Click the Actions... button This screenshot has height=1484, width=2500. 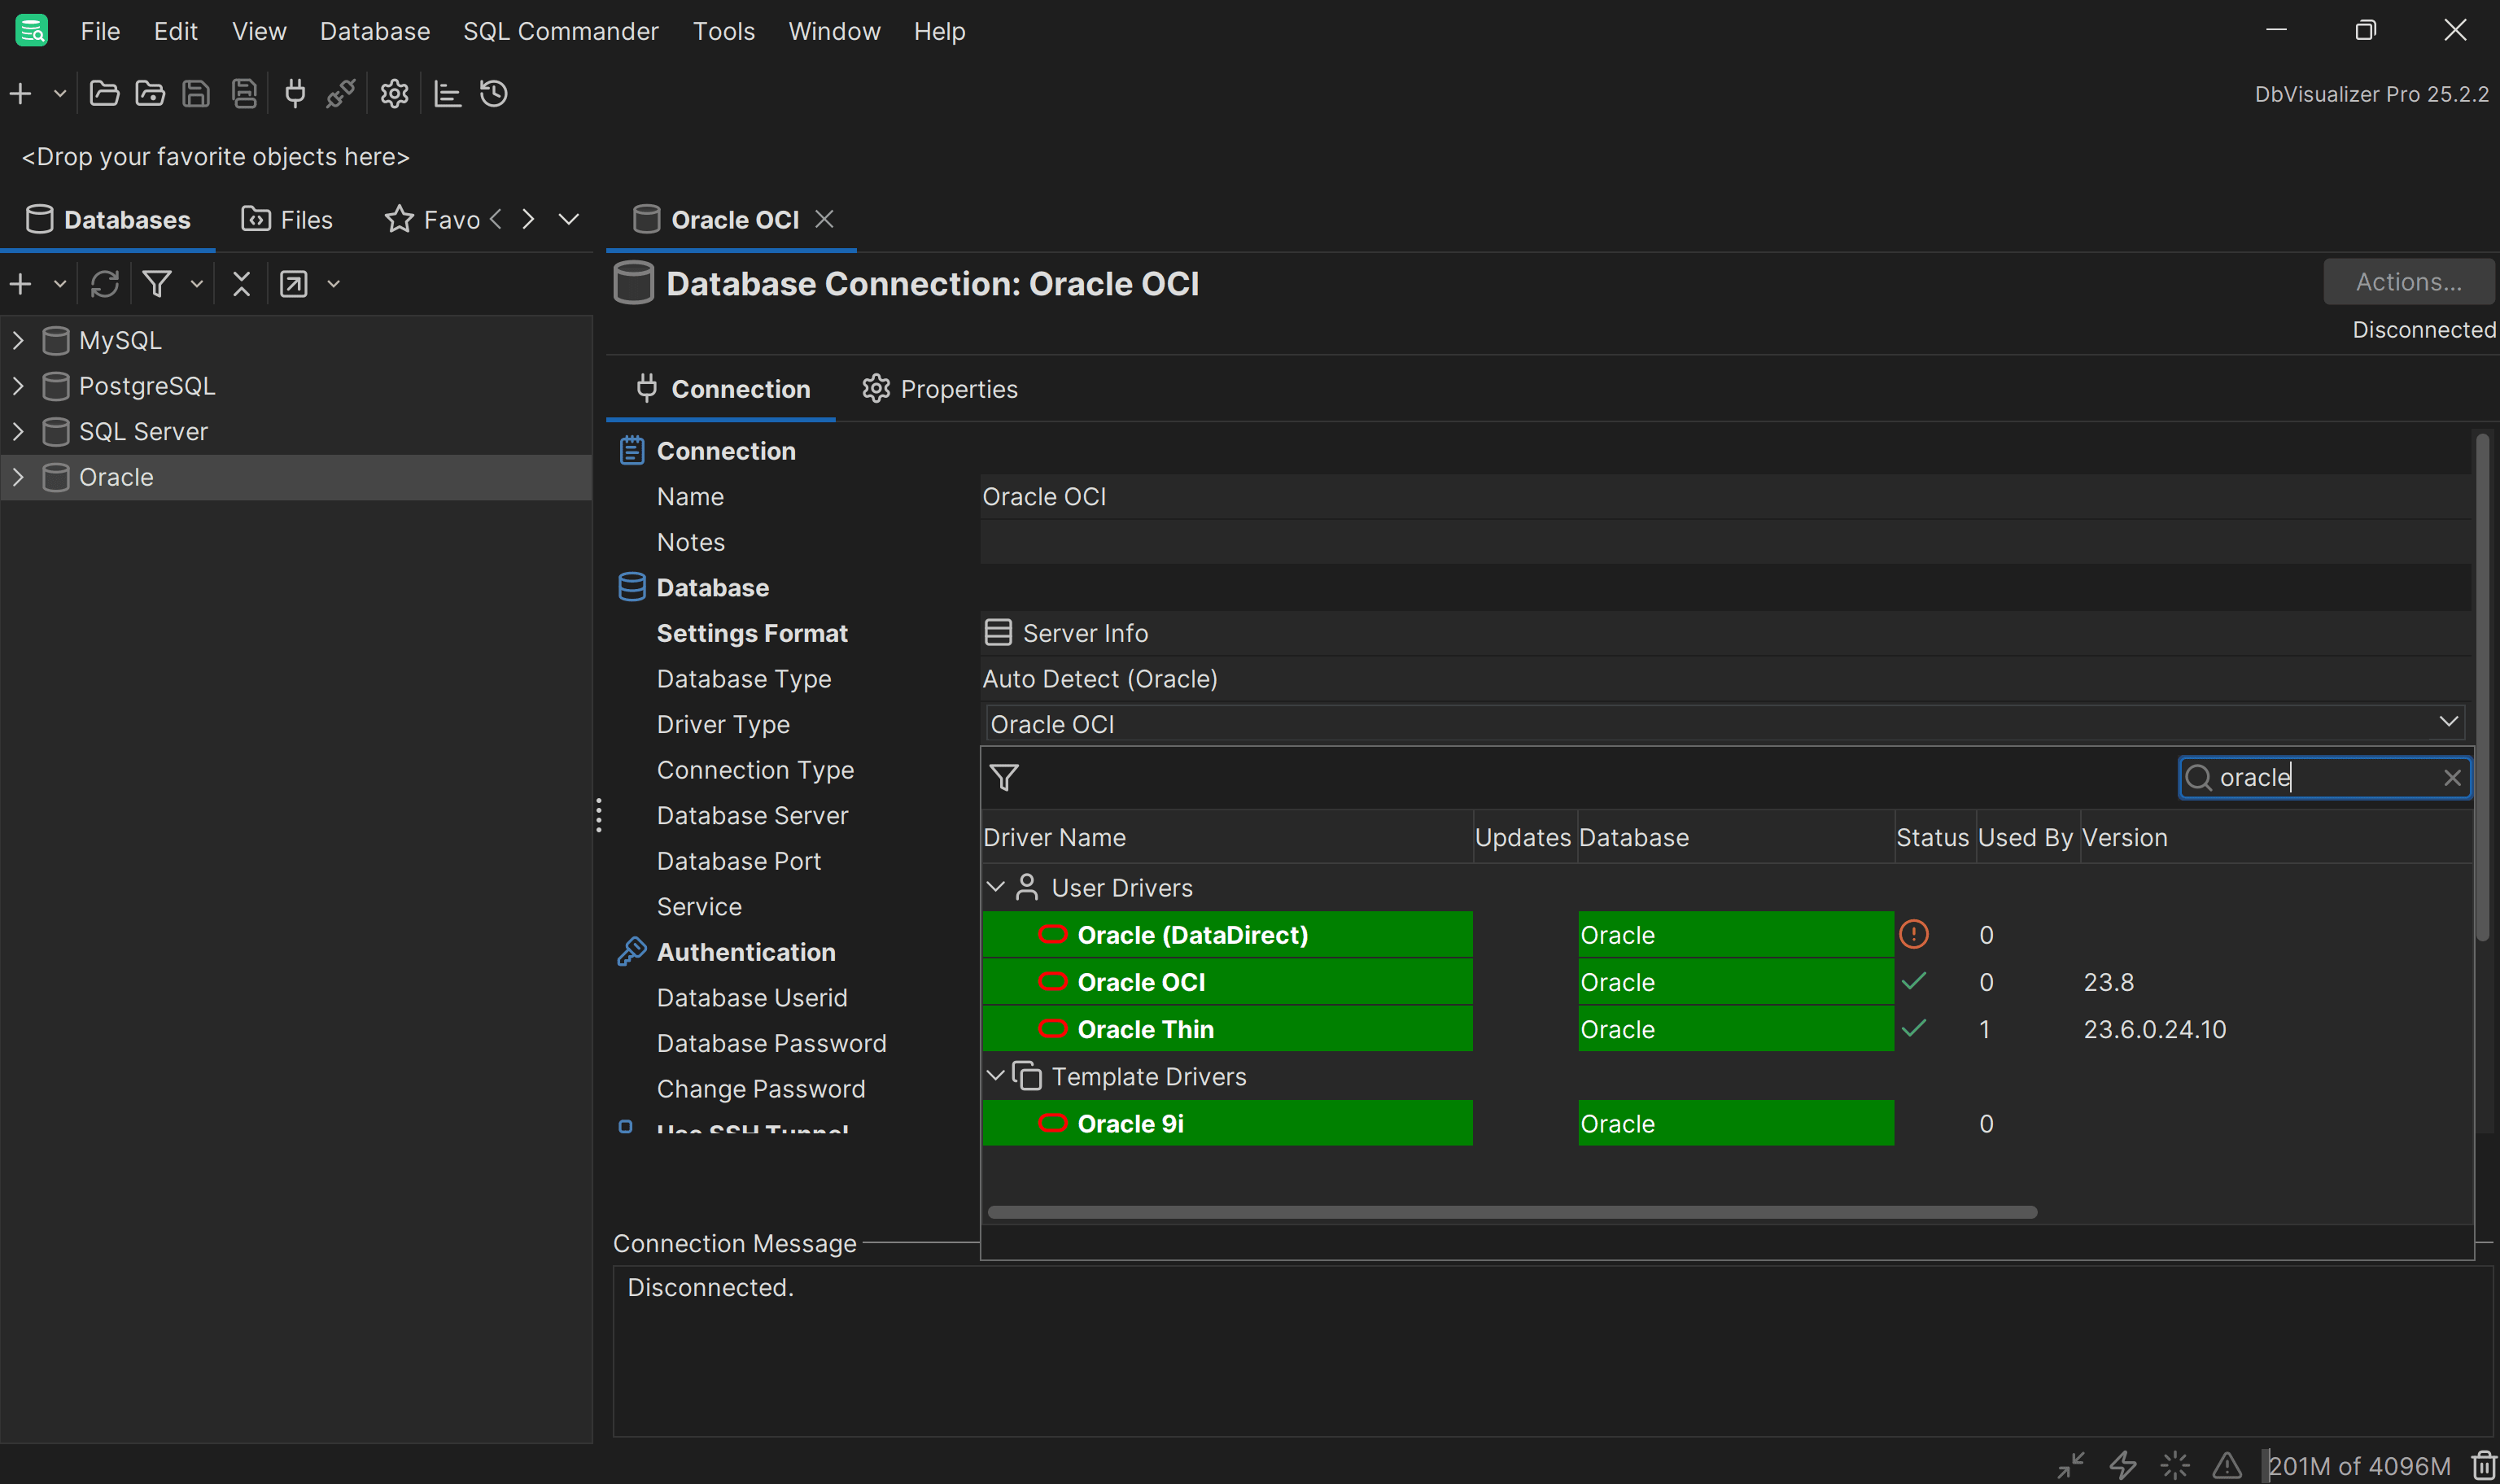coord(2408,282)
